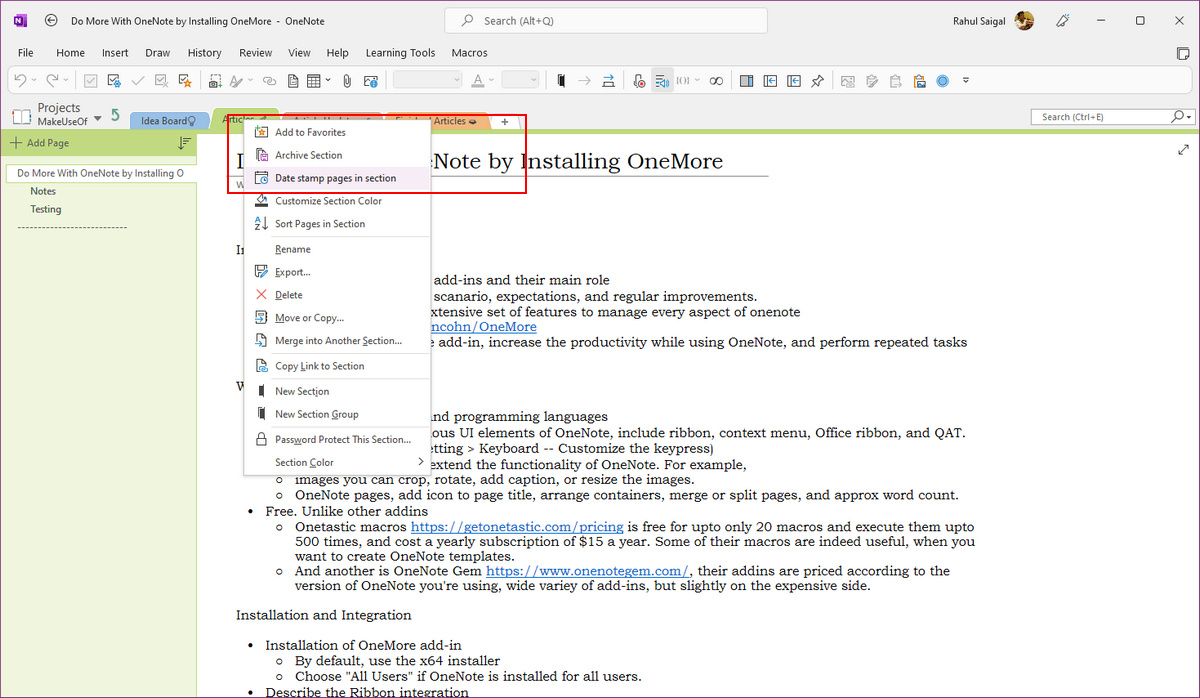Open the onenotegem.com link
This screenshot has height=698, width=1200.
point(587,571)
